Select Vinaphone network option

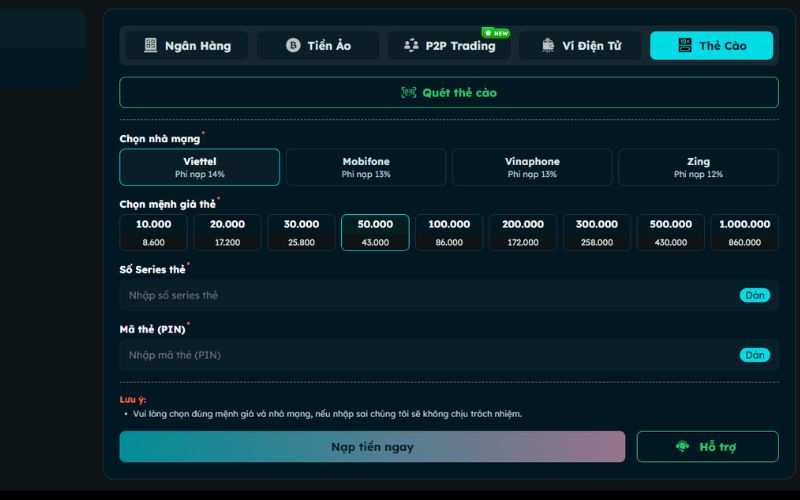pos(532,167)
